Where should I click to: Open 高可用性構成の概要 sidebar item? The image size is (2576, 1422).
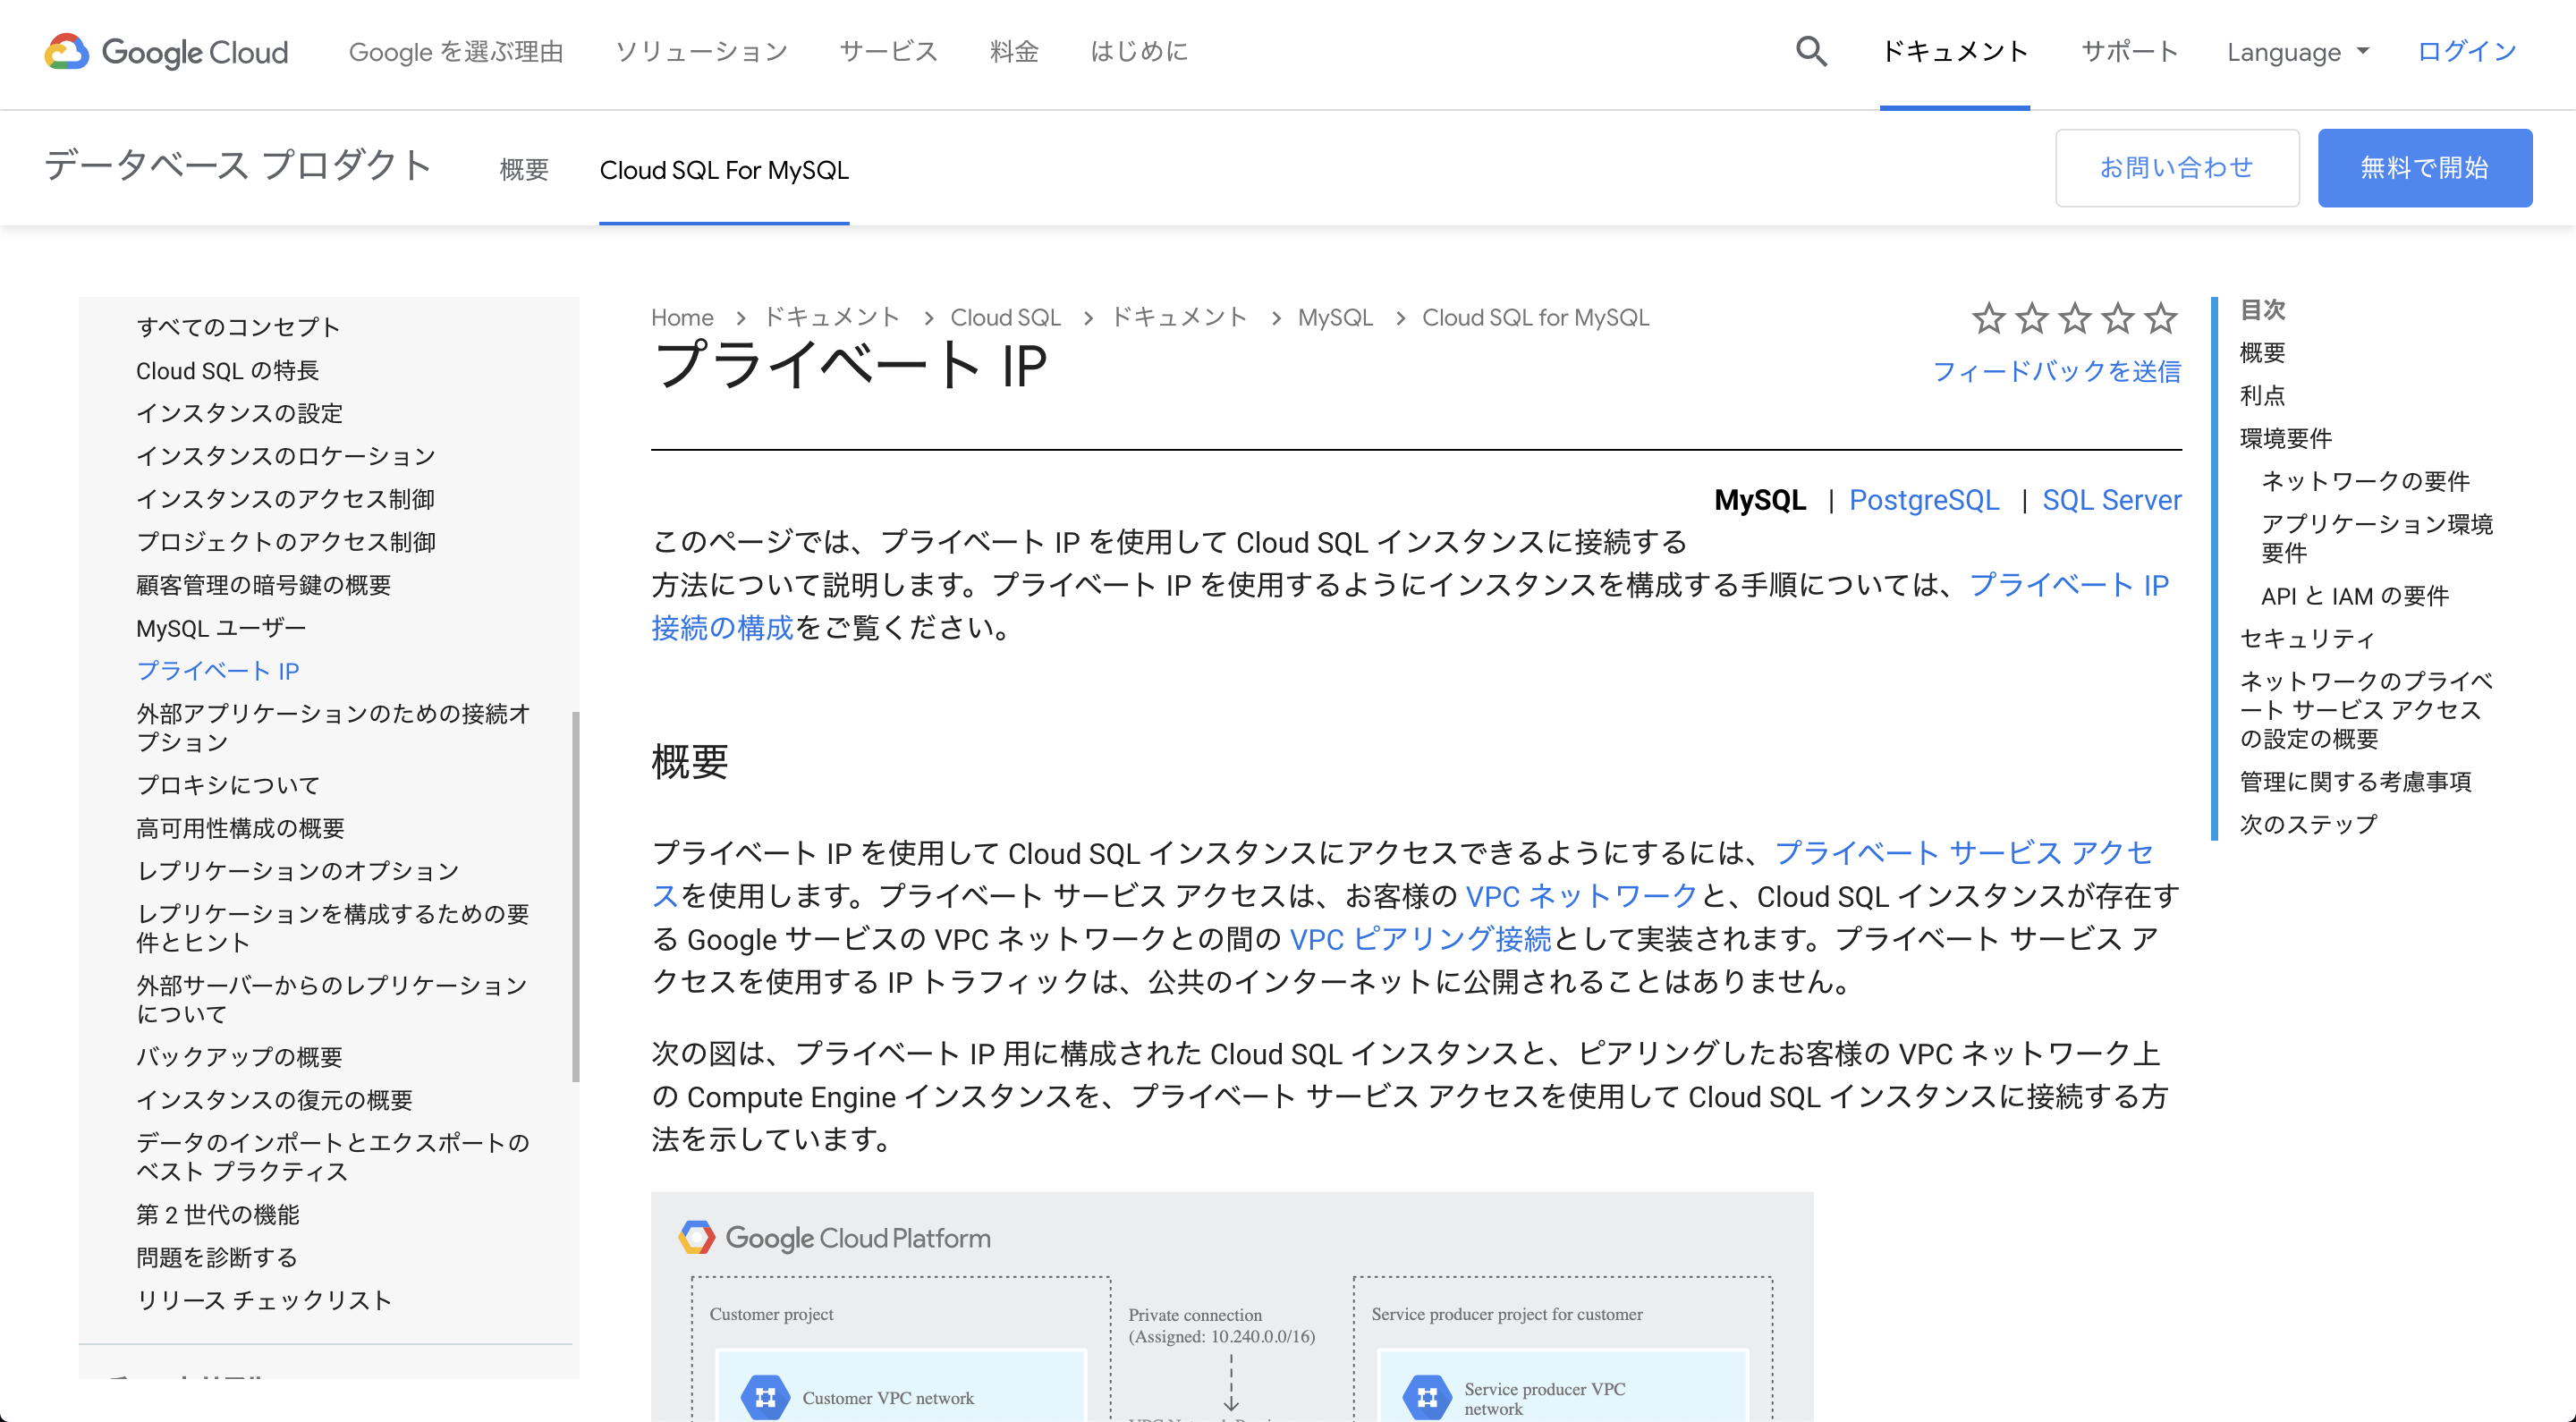click(240, 828)
